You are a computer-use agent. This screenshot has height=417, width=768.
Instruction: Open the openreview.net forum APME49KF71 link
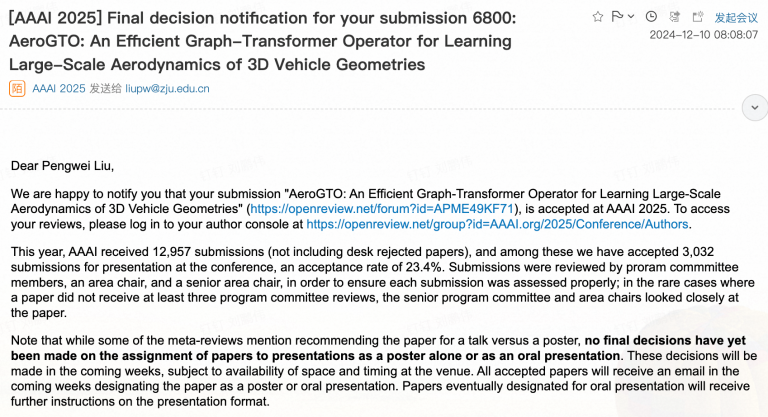click(382, 209)
